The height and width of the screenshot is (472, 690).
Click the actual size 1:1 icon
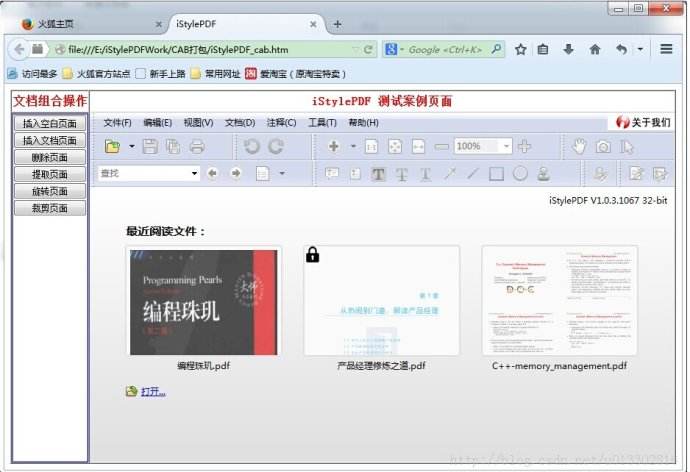(x=371, y=146)
